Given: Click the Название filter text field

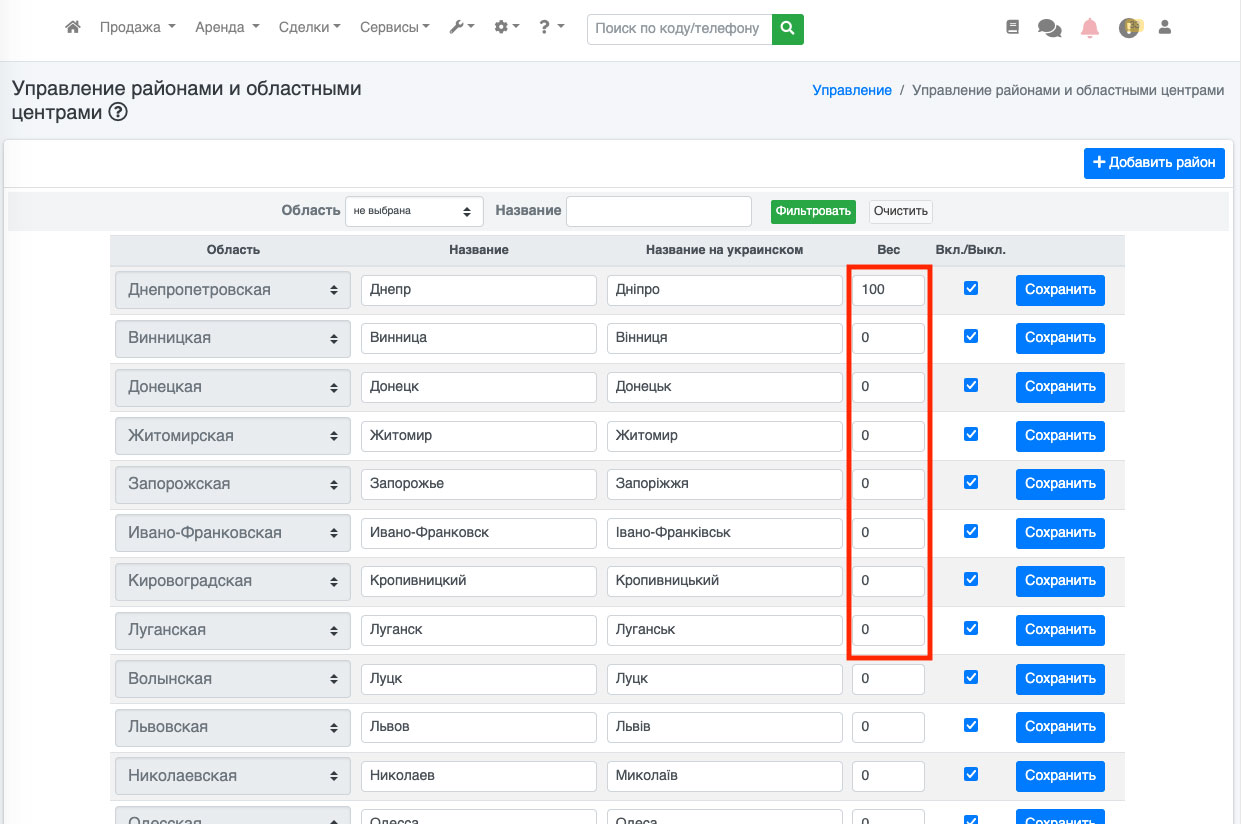Looking at the screenshot, I should point(658,211).
